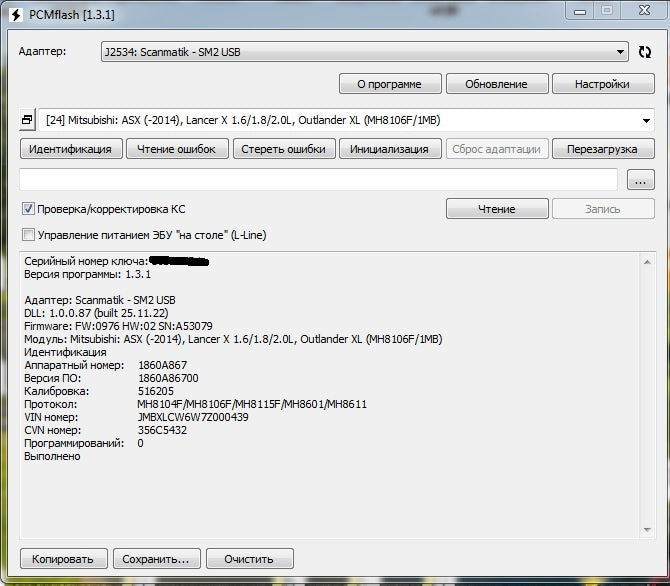Click the Стереть ошибки button

(284, 149)
